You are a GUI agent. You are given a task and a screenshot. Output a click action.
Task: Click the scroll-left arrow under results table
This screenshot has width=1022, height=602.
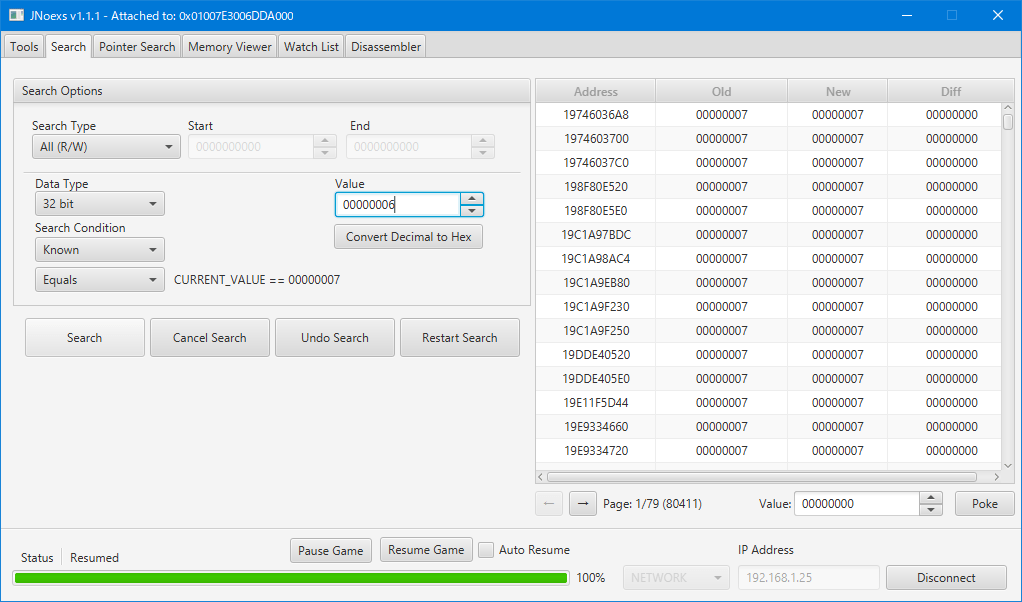[x=540, y=477]
